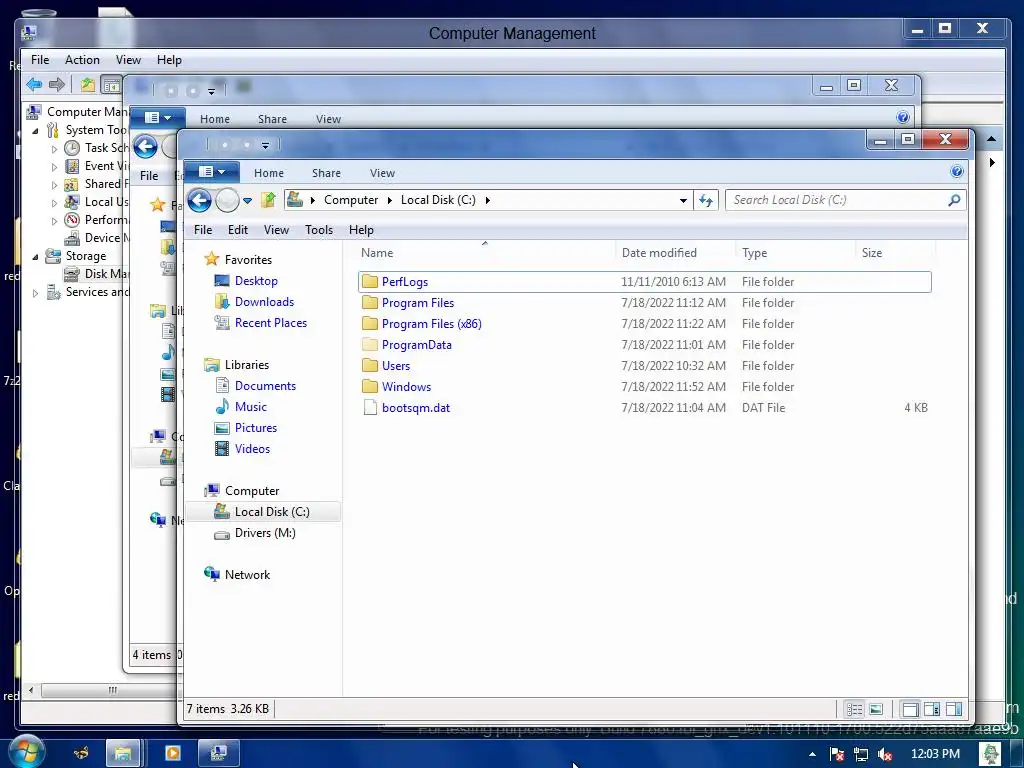Select Network in the navigation pane
The height and width of the screenshot is (768, 1024).
point(248,575)
